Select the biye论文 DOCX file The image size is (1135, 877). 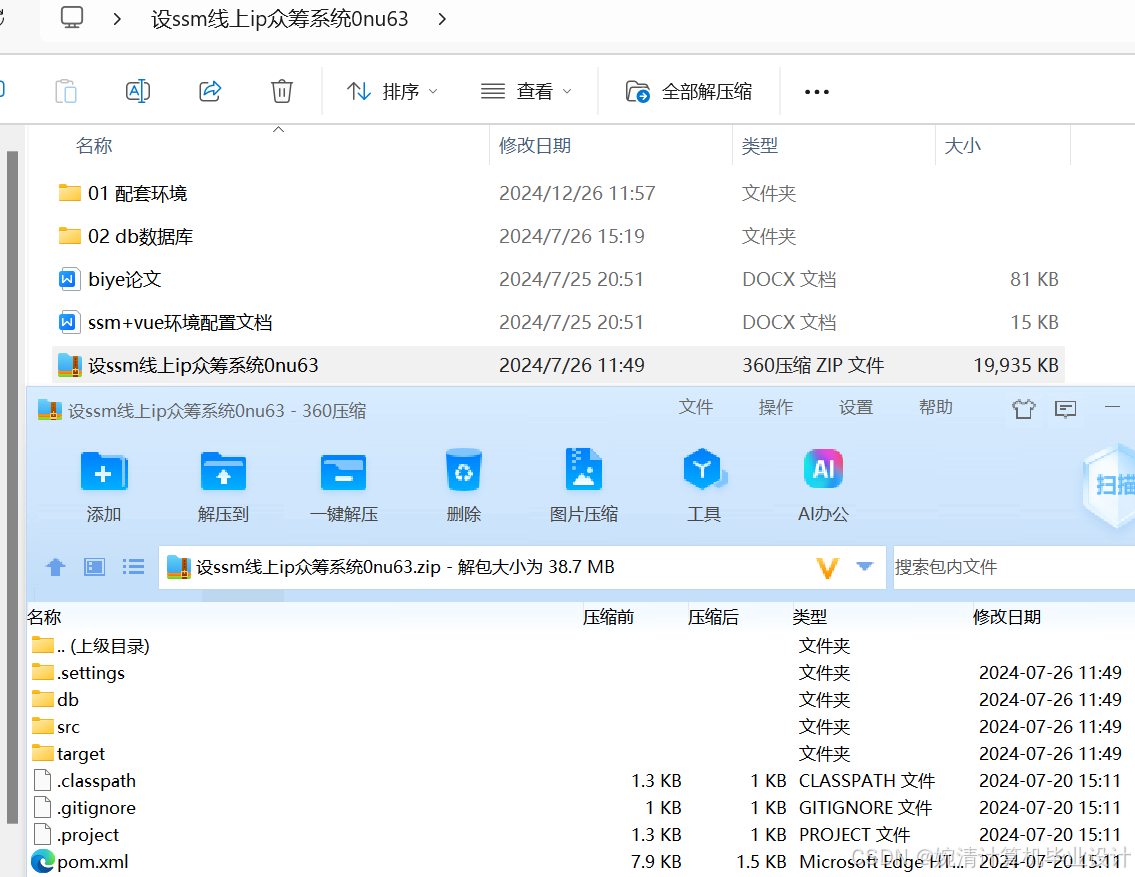tap(558, 279)
